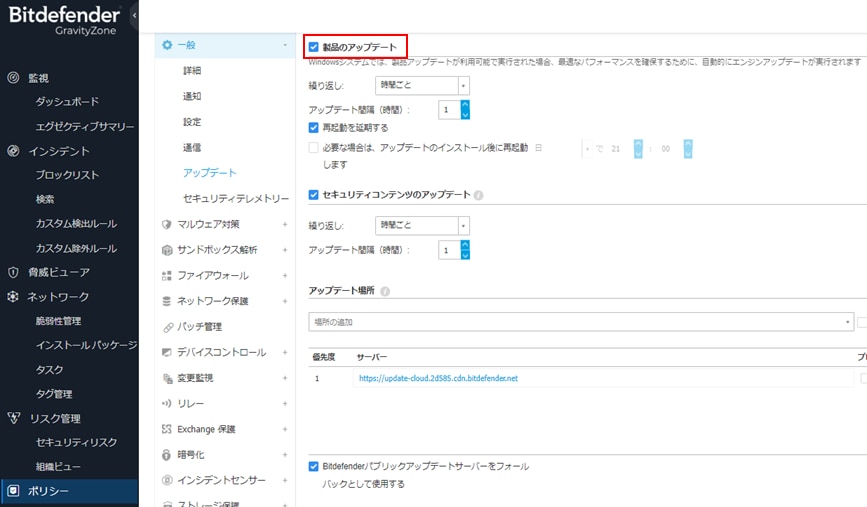Viewport: 867px width, 507px height.
Task: Click security content アップデート間隔 number field
Action: pos(450,250)
